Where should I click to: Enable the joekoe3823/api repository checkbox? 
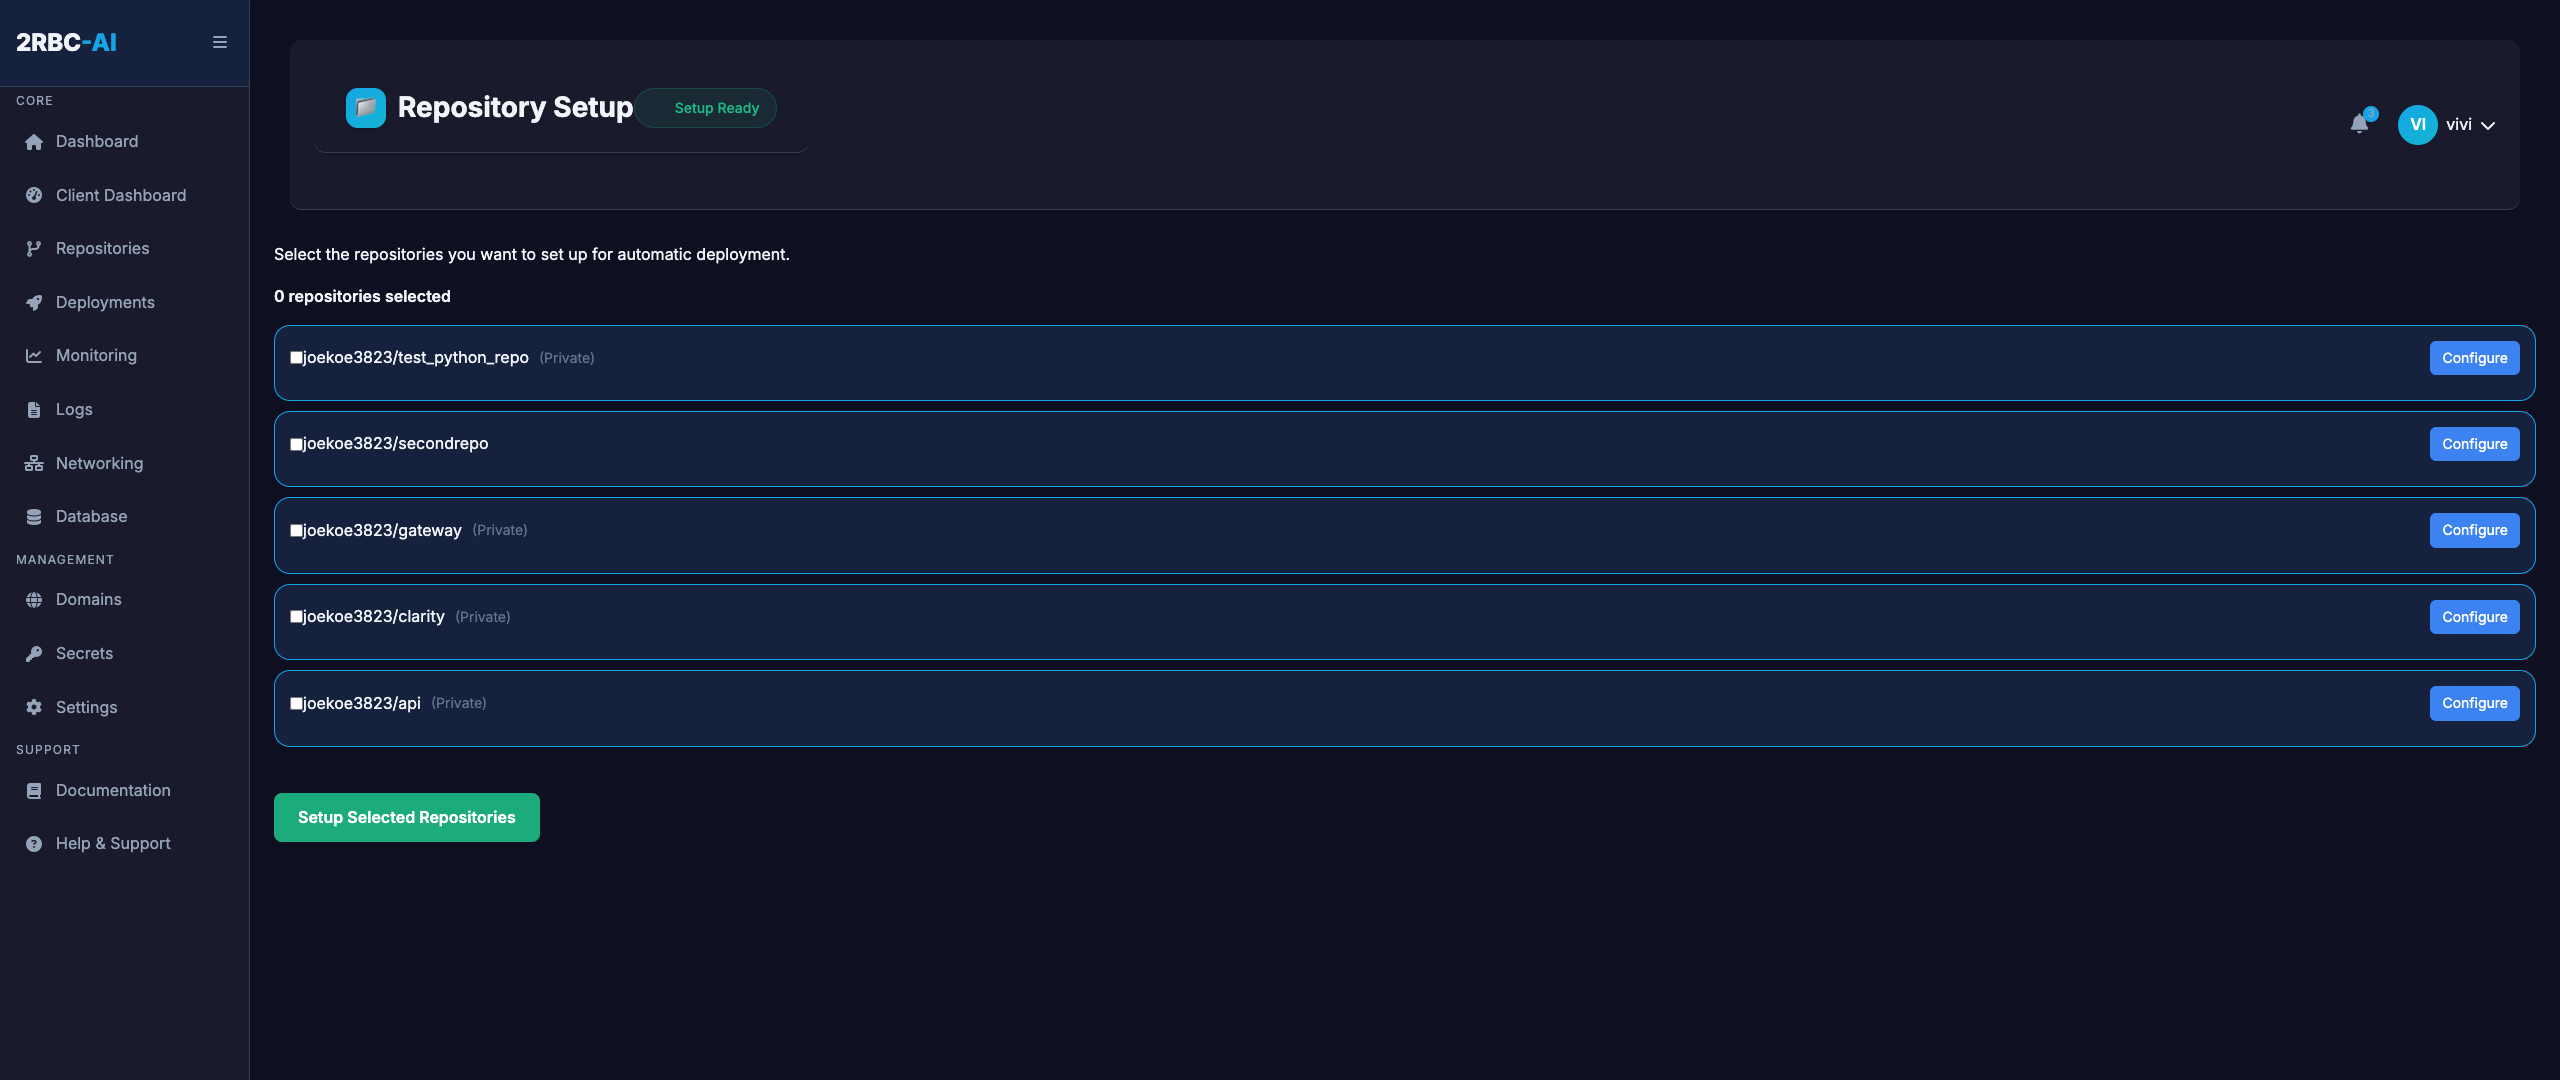coord(295,703)
